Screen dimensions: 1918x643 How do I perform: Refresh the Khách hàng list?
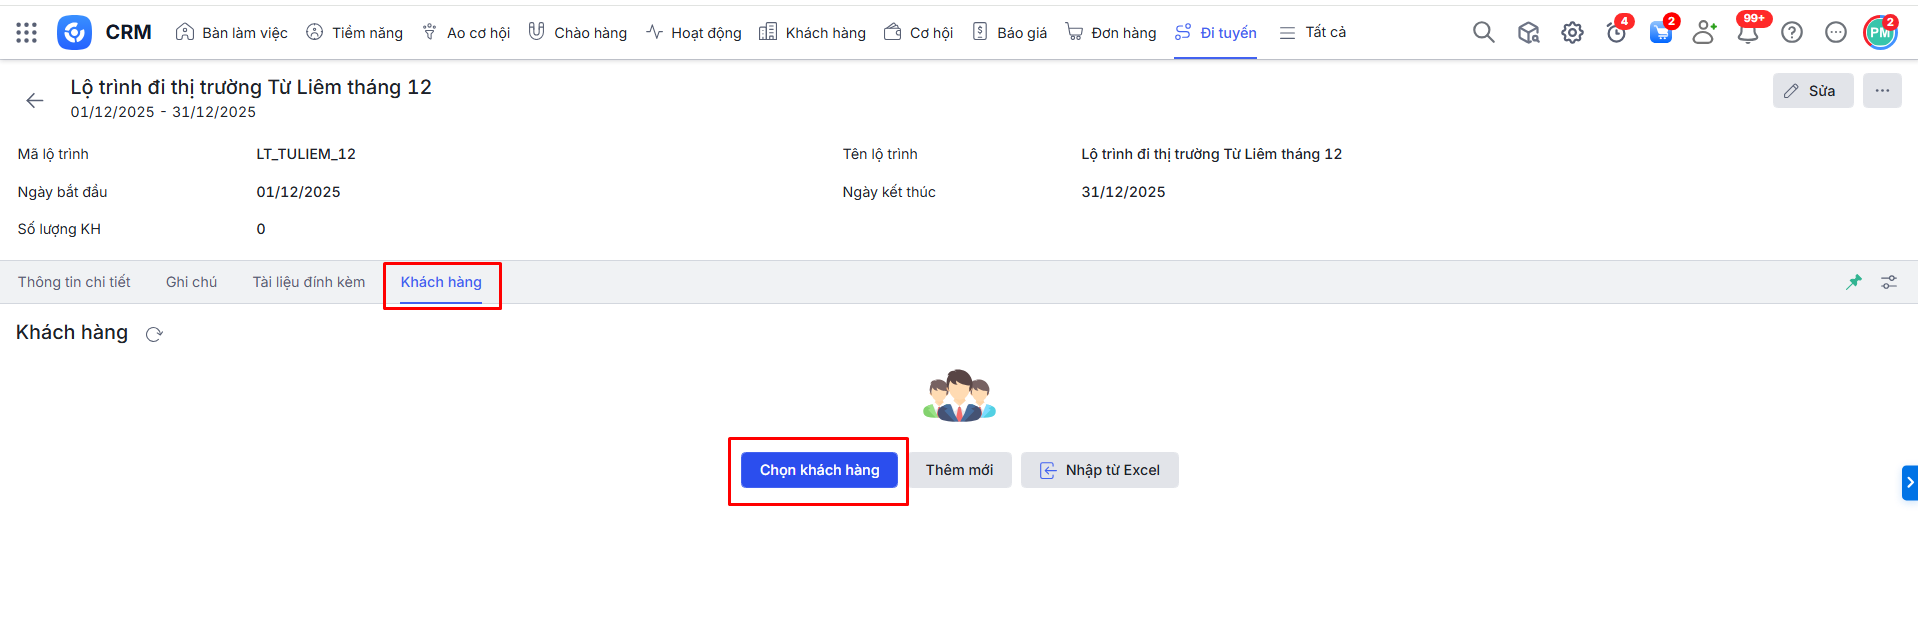pyautogui.click(x=154, y=334)
